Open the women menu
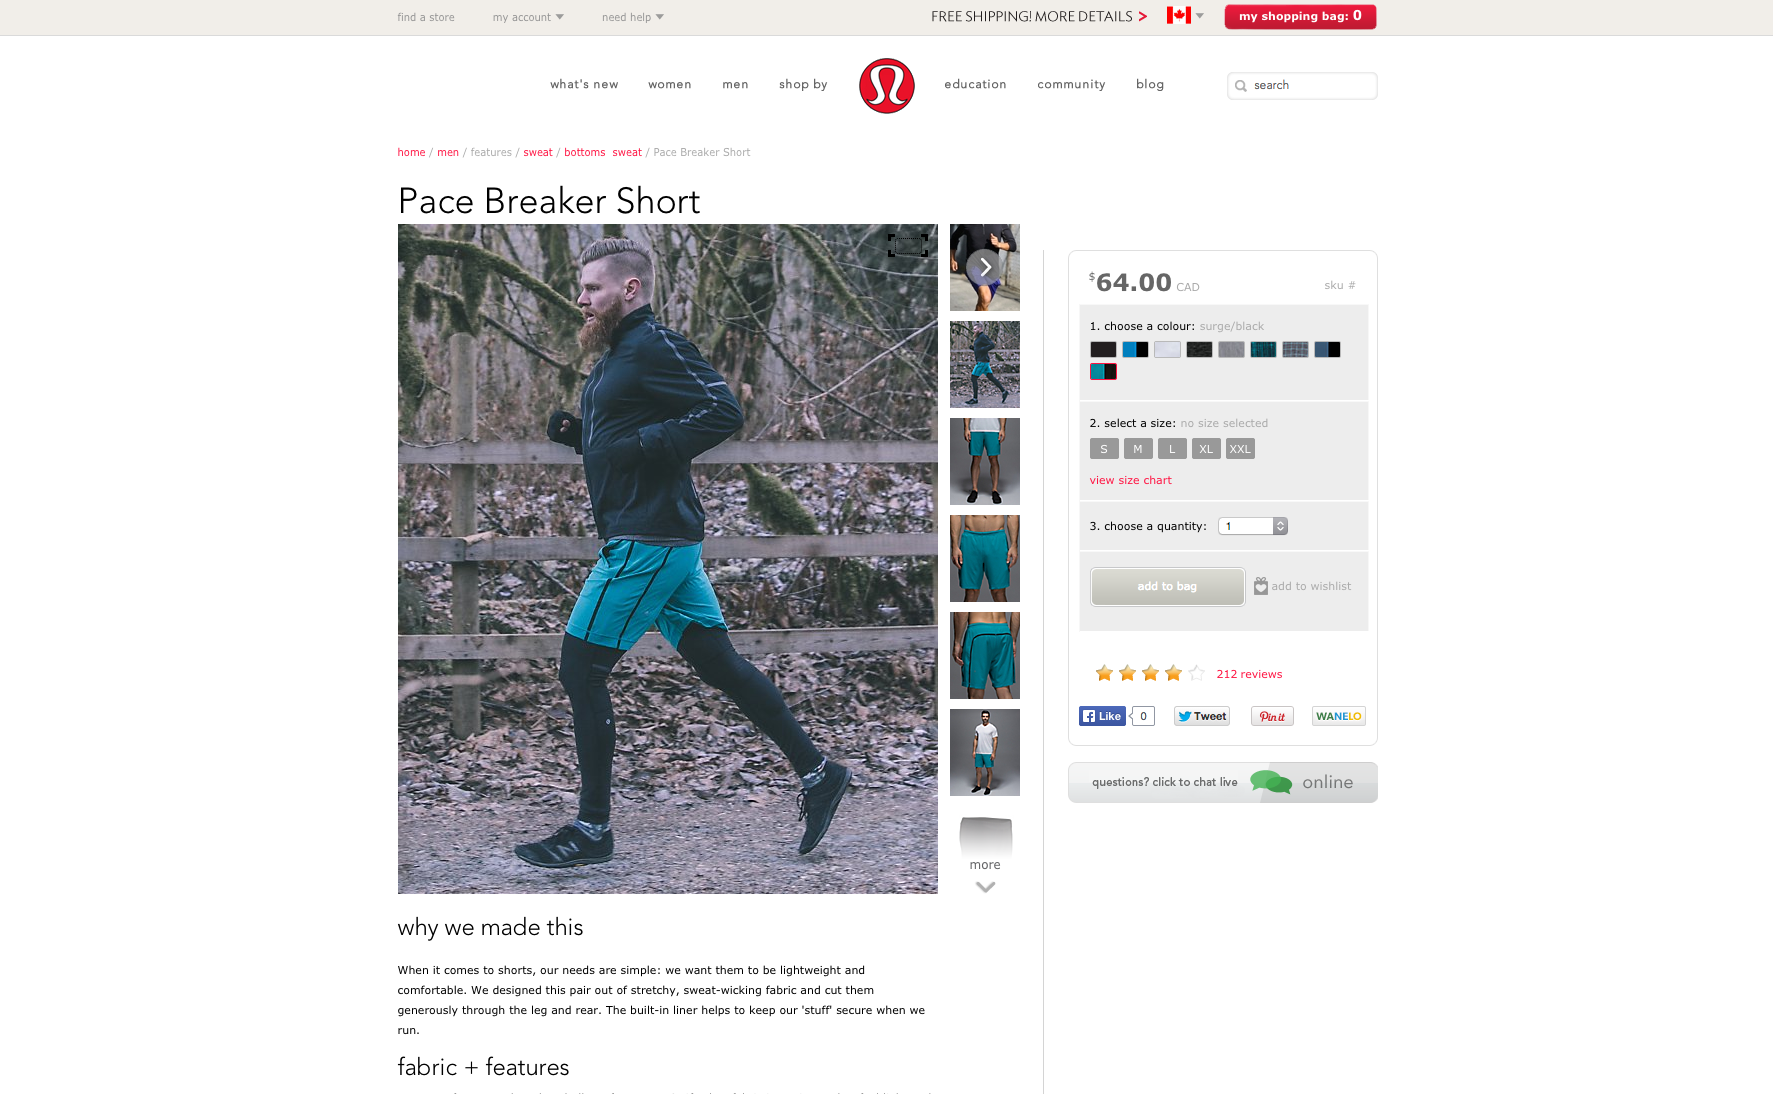This screenshot has width=1773, height=1094. (670, 85)
